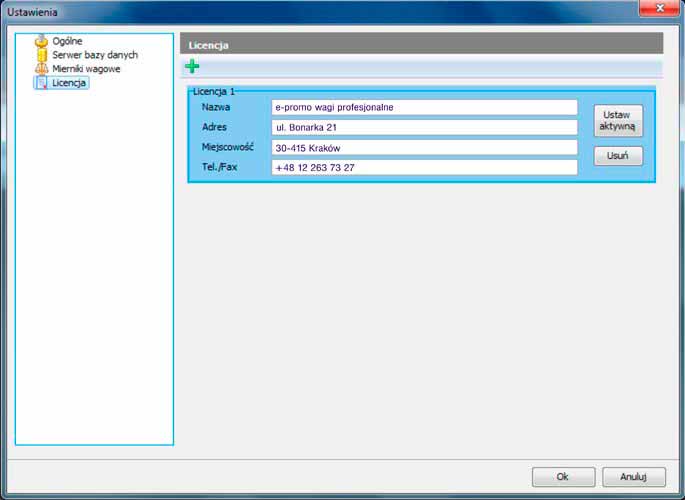Open Mierniki wagowe settings
The height and width of the screenshot is (500, 685).
(x=86, y=69)
